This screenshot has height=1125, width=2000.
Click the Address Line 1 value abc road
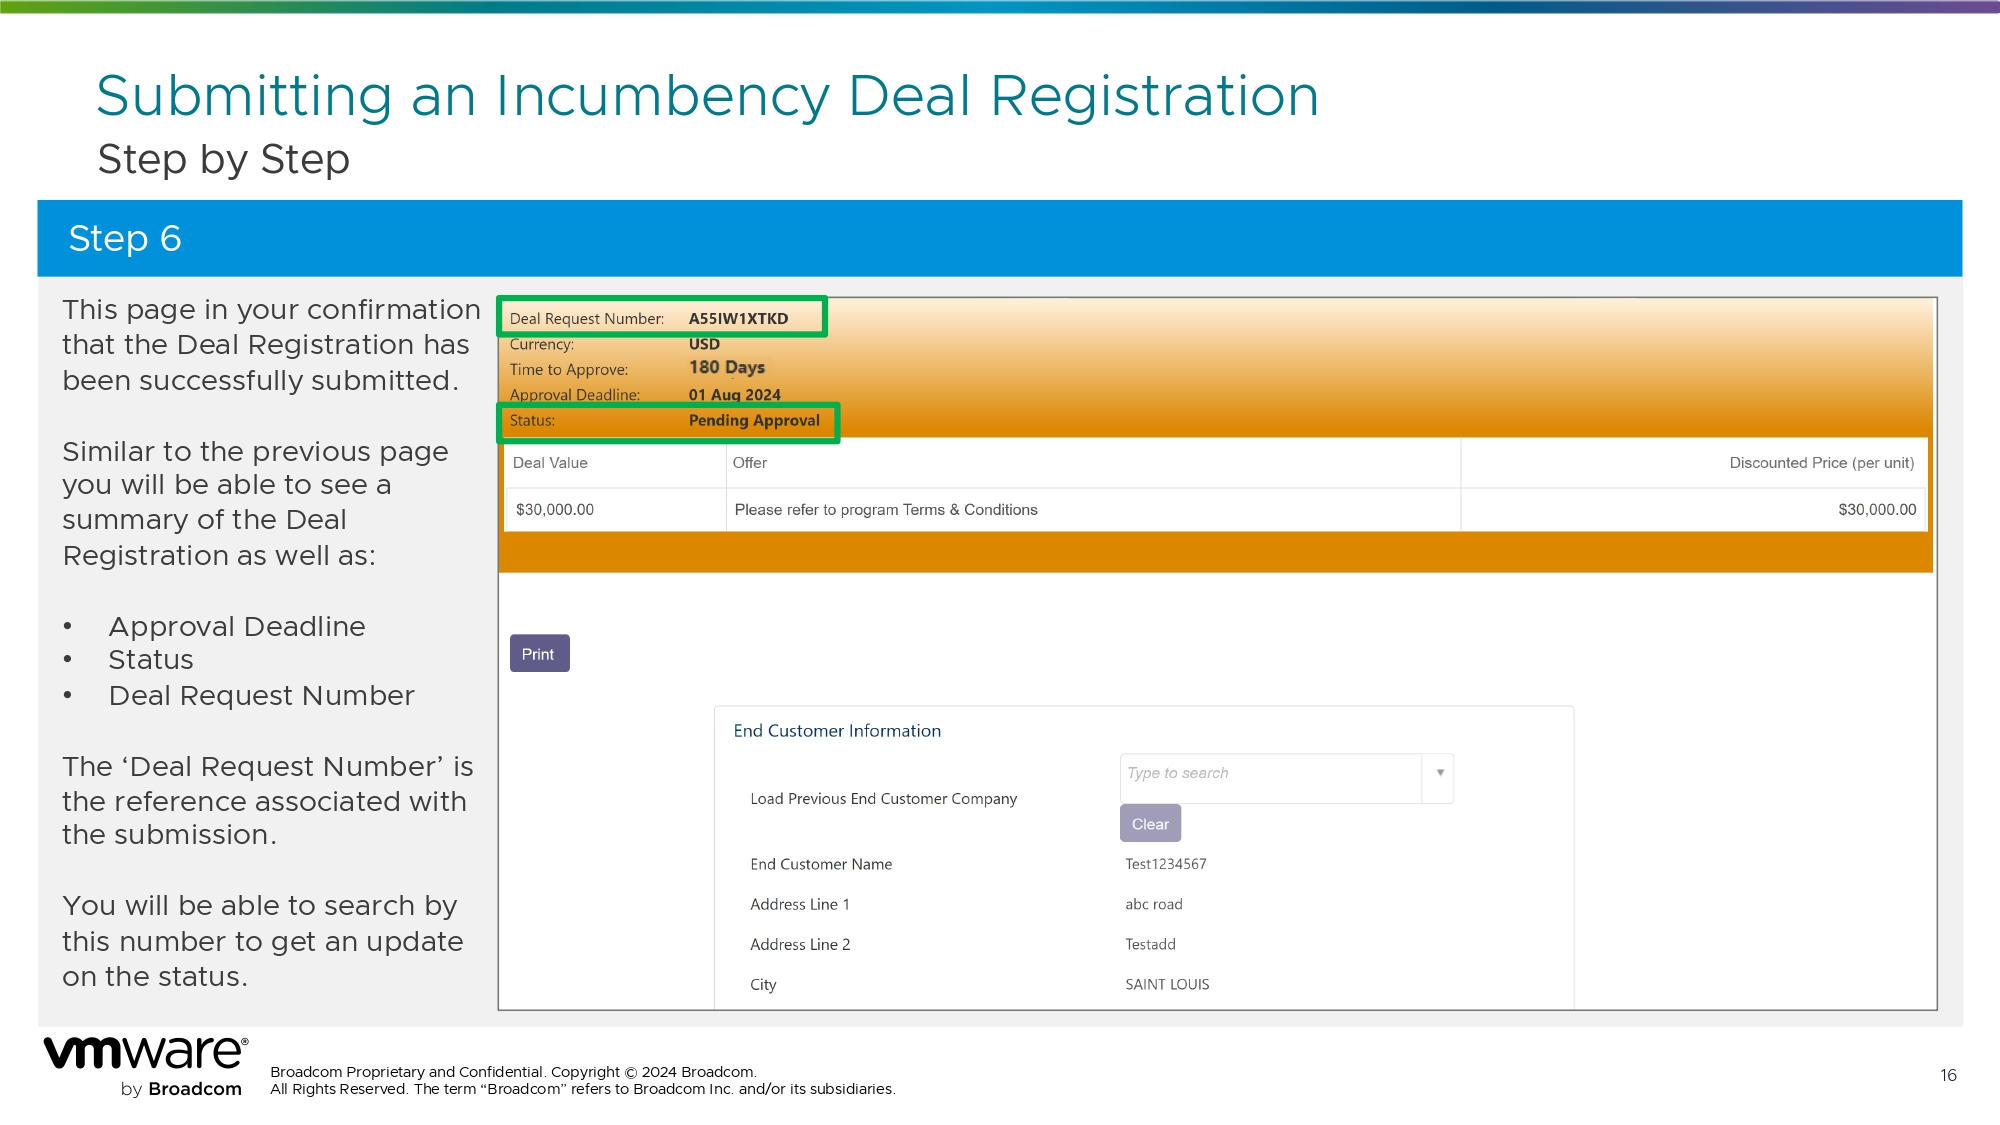click(1153, 904)
